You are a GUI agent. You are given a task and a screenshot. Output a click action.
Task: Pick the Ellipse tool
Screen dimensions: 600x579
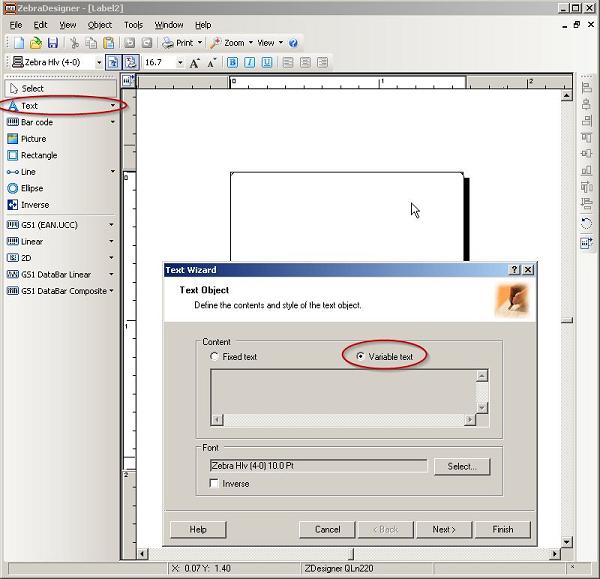32,188
